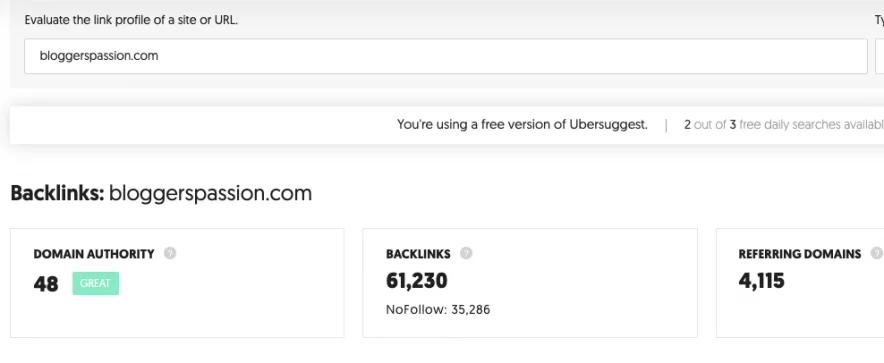Click the green GREAT badge

pyautogui.click(x=95, y=283)
